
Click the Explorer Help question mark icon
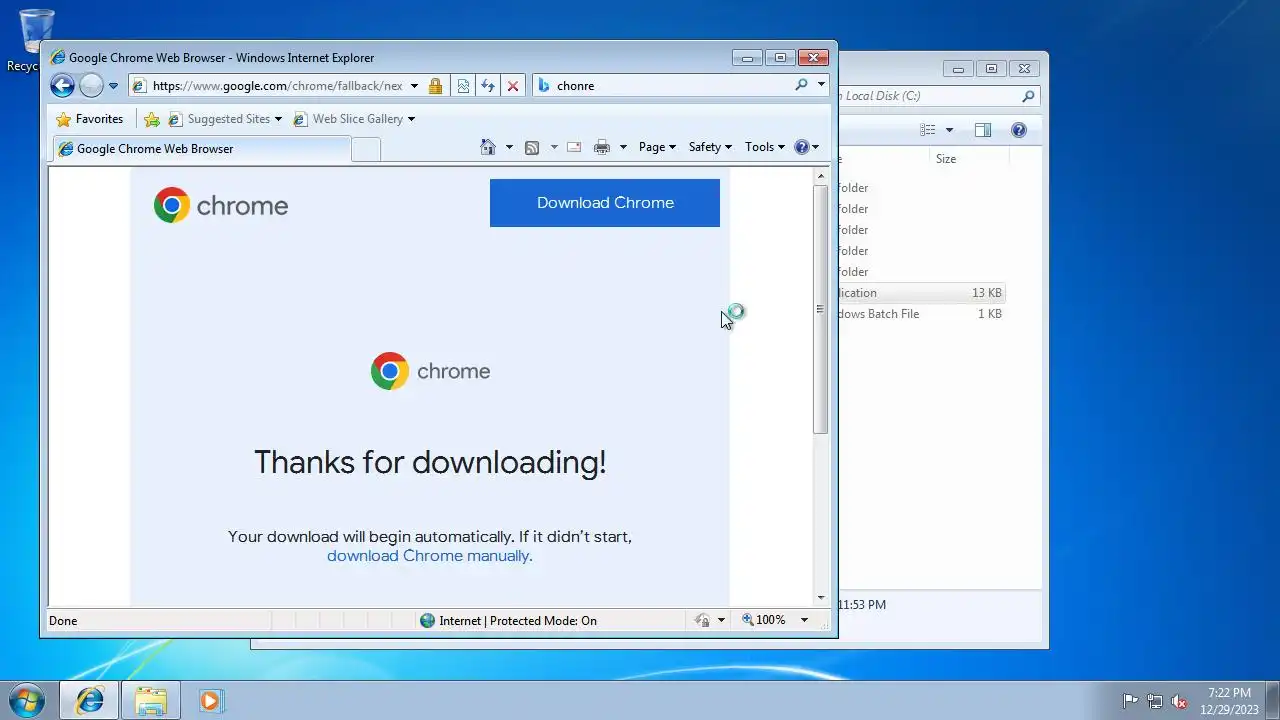click(x=1019, y=130)
